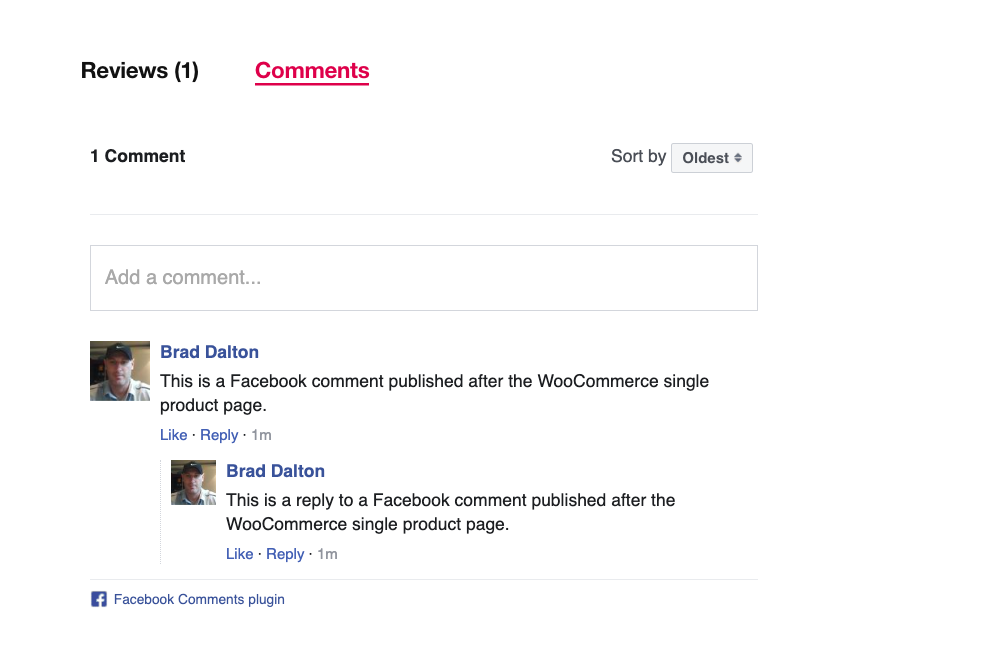The image size is (1000, 663).
Task: Click the Add a comment input field
Action: (424, 277)
